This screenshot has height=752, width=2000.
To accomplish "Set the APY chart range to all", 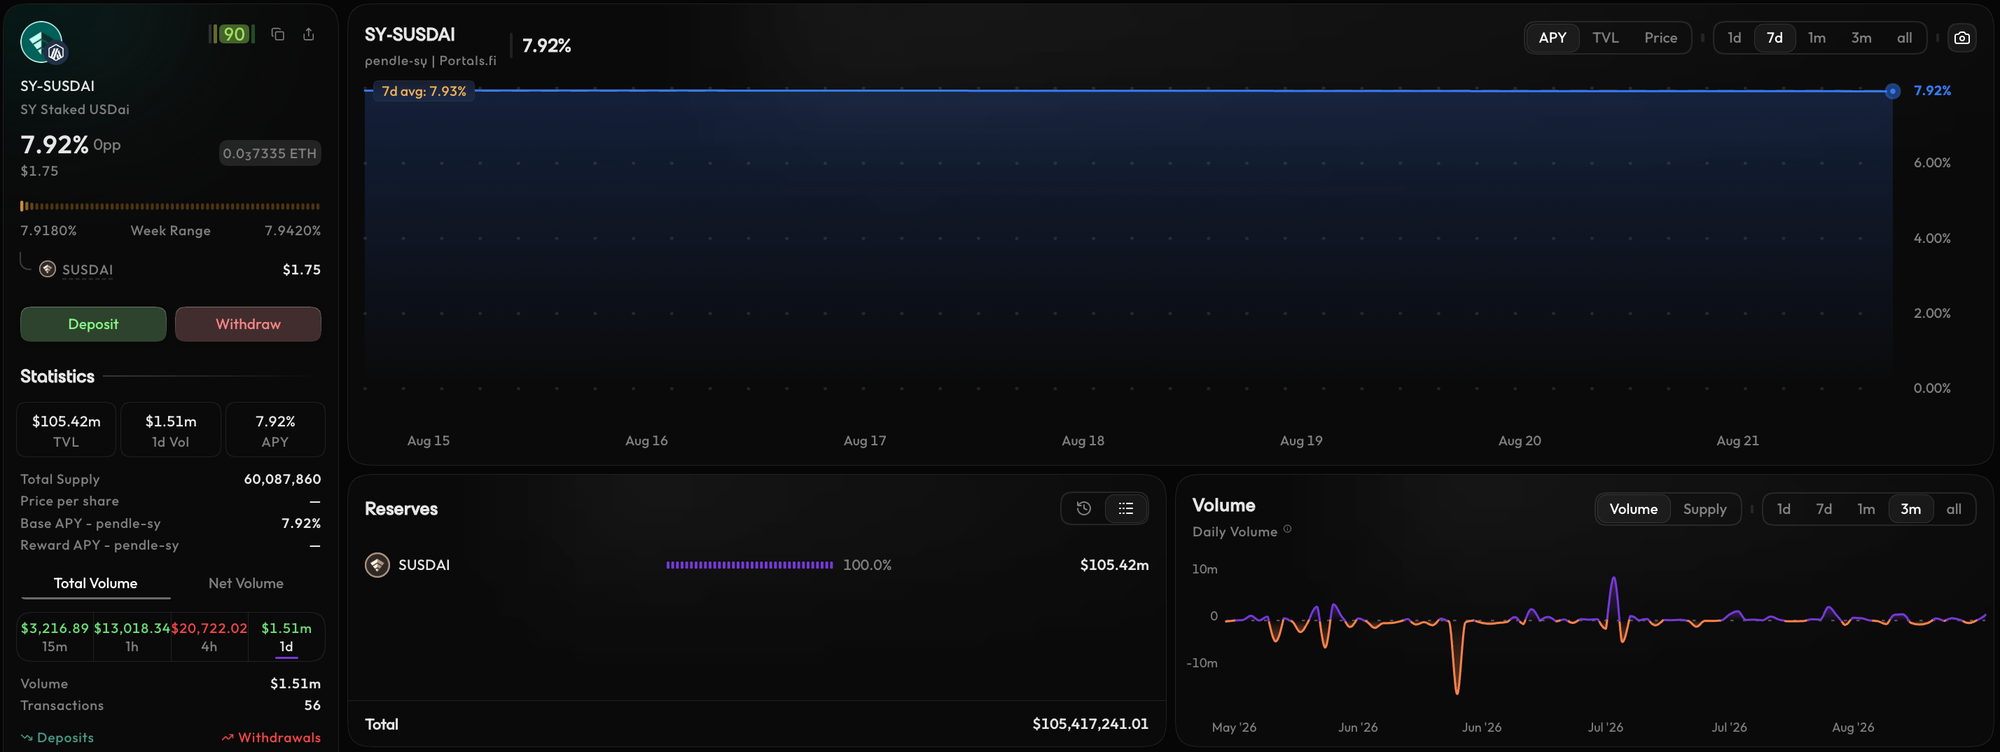I will tap(1905, 38).
